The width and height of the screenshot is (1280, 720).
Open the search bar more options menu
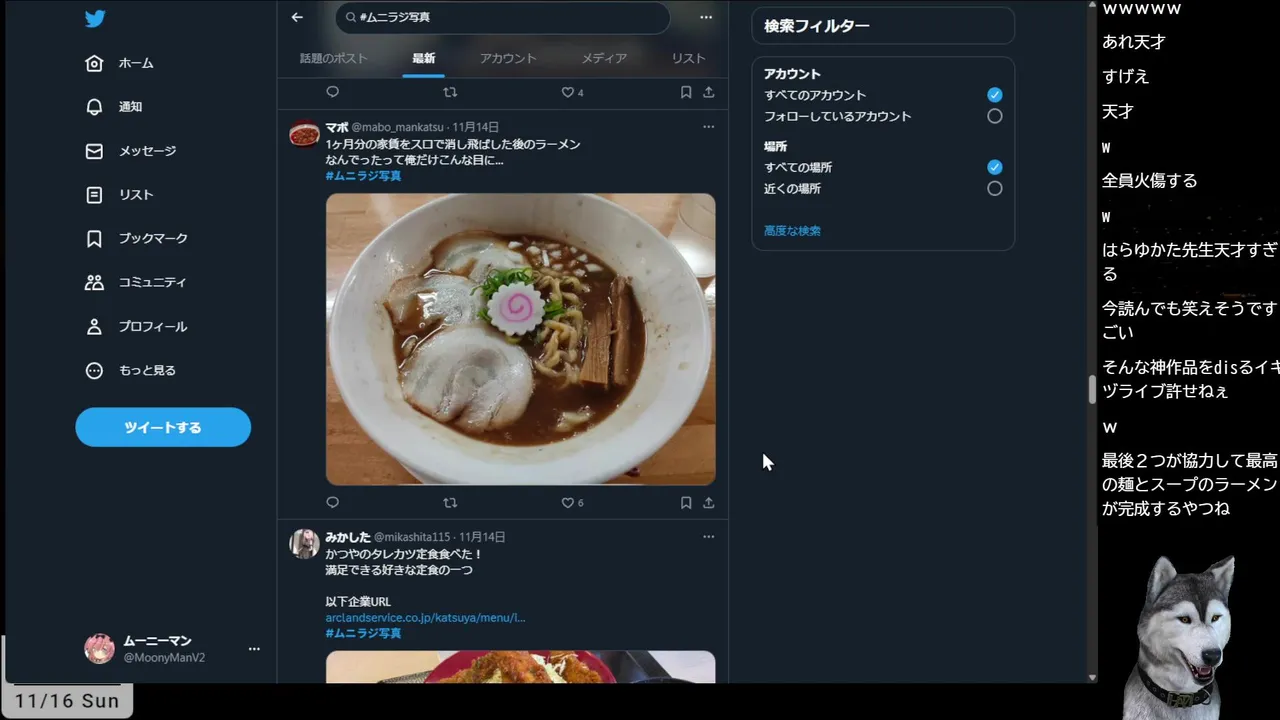tap(706, 17)
